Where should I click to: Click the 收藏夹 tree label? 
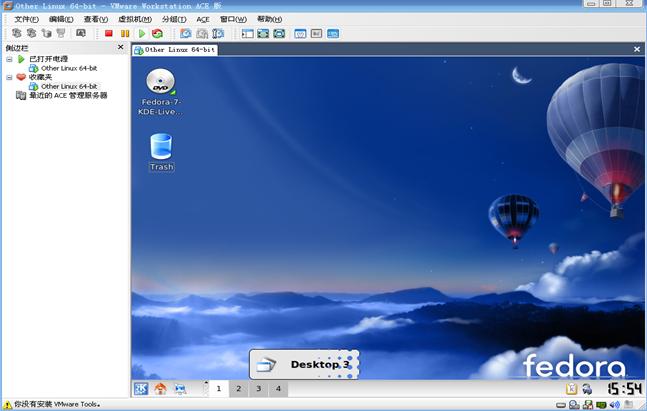point(40,77)
